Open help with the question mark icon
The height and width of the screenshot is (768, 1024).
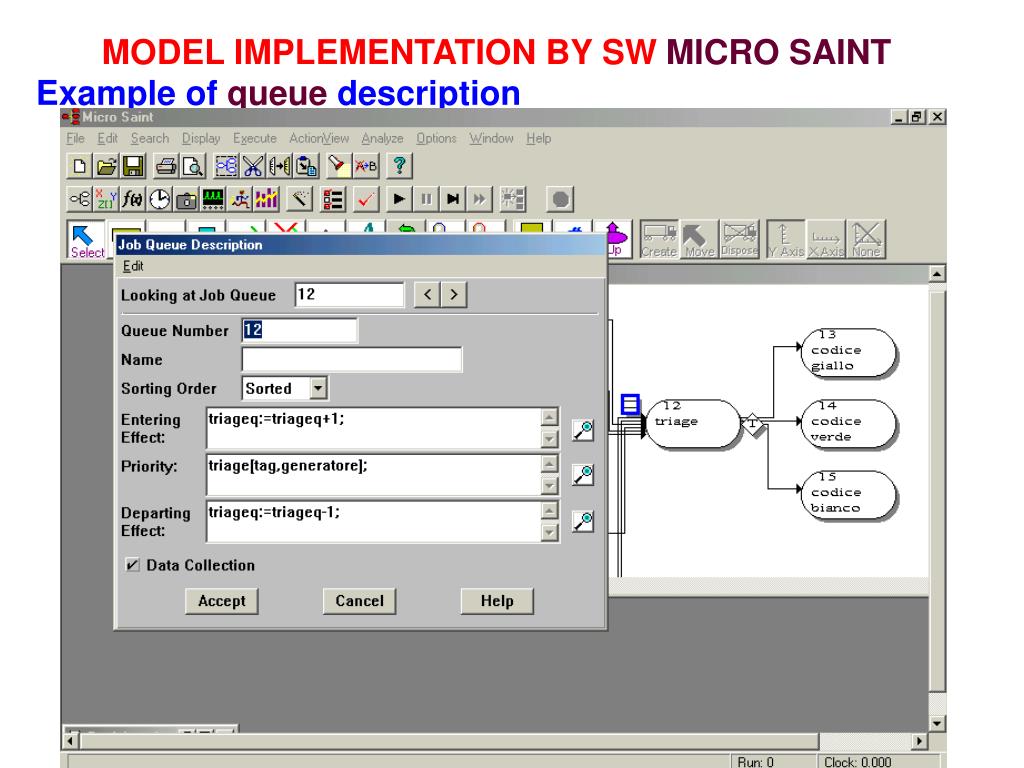click(399, 166)
